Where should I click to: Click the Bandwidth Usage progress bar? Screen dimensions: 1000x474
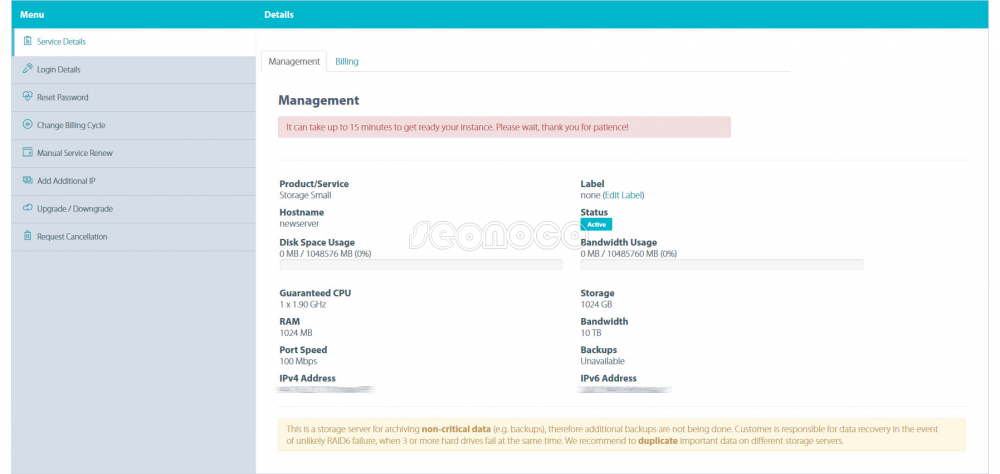(x=721, y=265)
